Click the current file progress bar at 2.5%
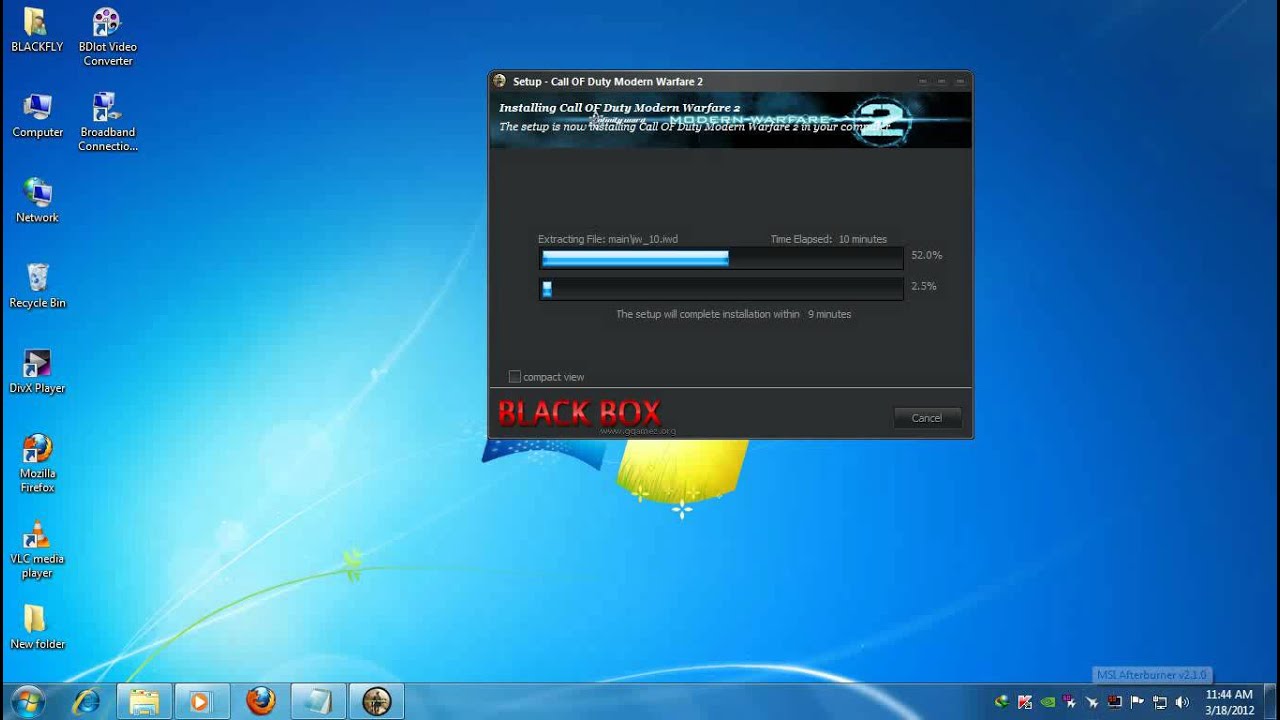 point(721,289)
